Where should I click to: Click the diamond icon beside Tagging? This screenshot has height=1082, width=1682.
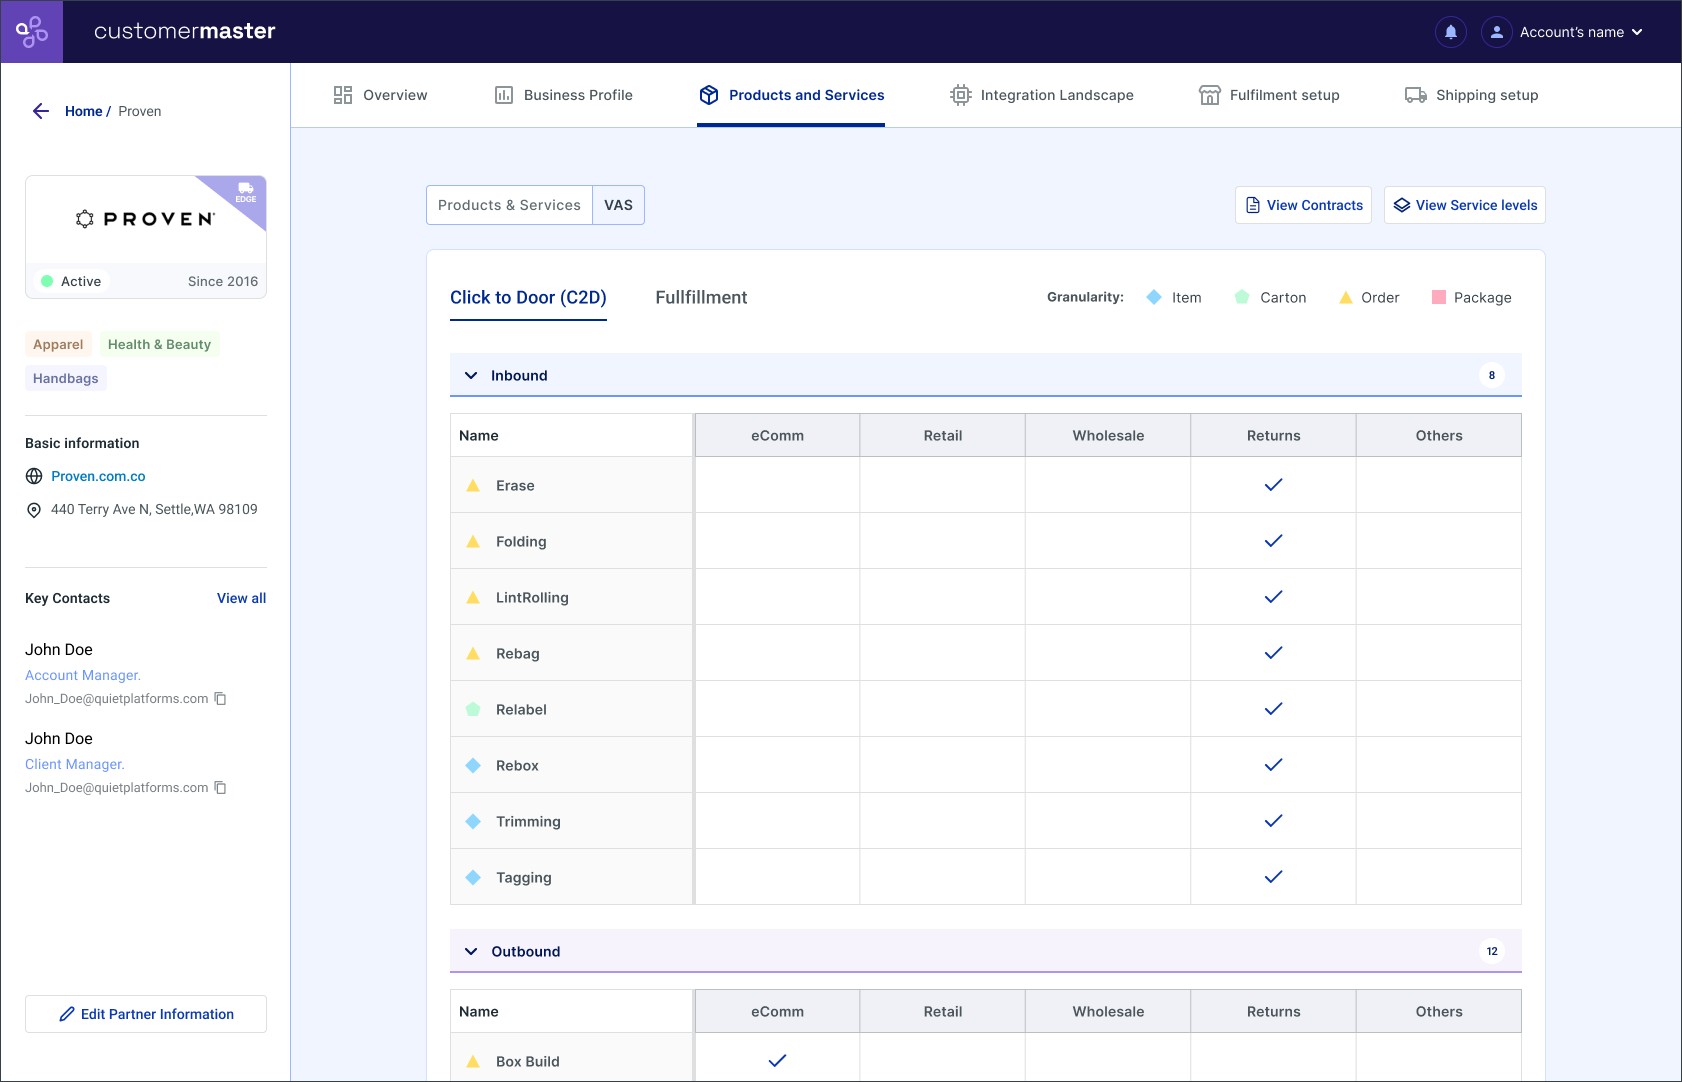473,877
